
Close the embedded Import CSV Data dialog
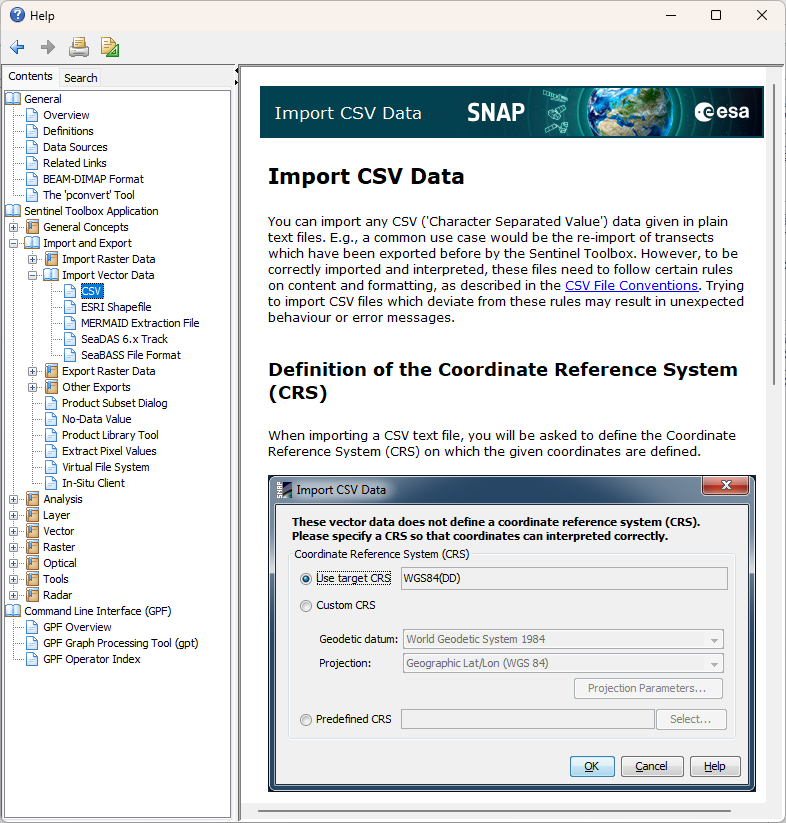tap(726, 485)
